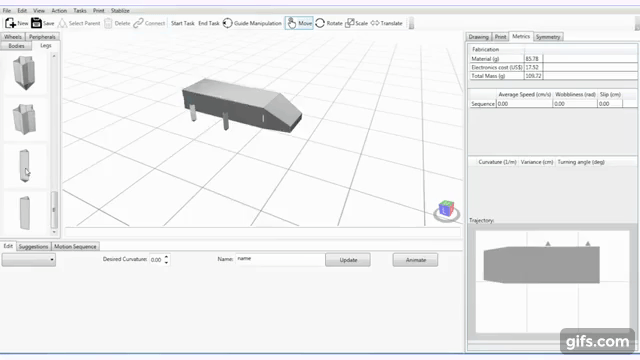Open the empty dropdown in Edit panel

[x=29, y=260]
